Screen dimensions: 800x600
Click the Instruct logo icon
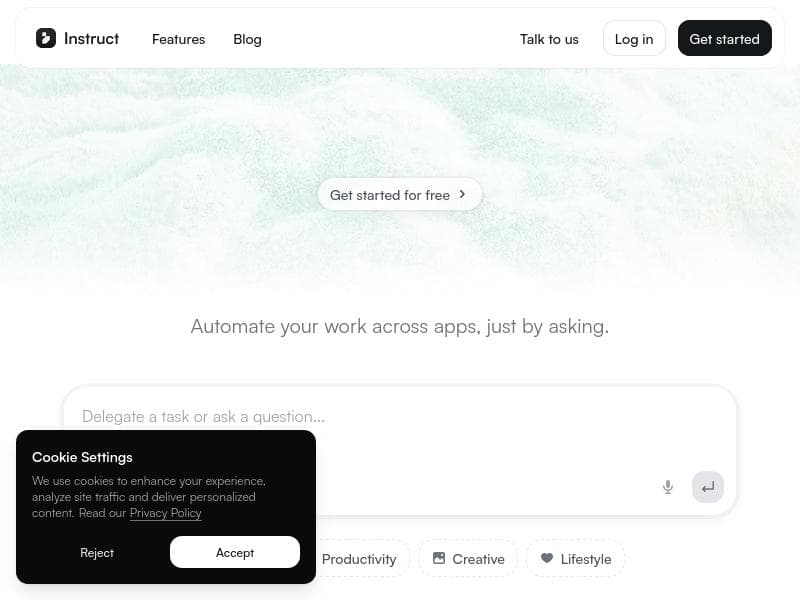(45, 38)
